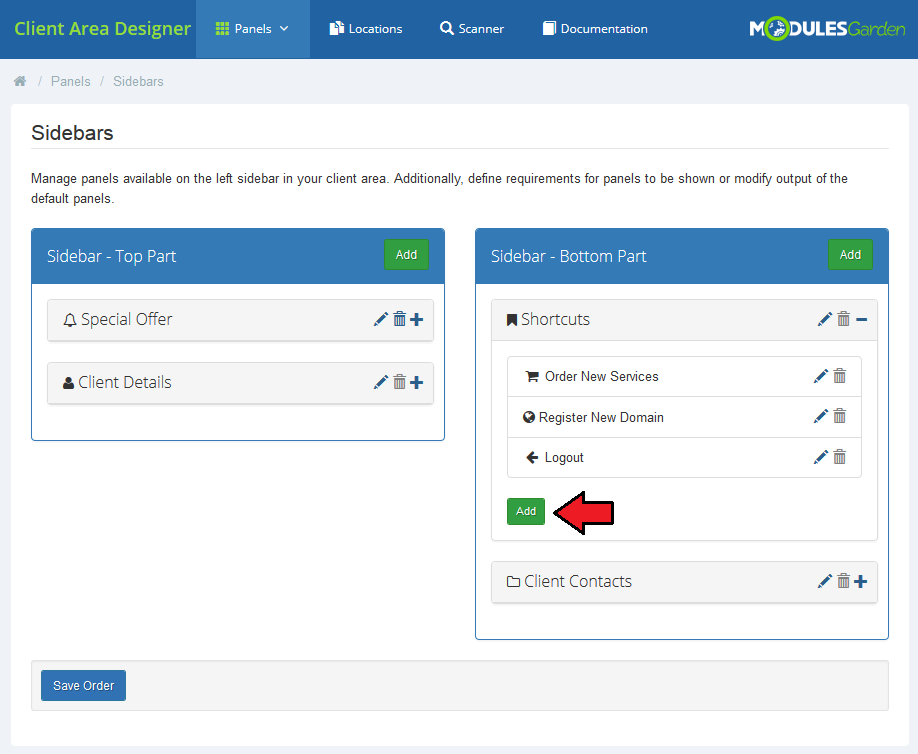Click the Save Order button
The width and height of the screenshot is (918, 754).
click(x=83, y=686)
